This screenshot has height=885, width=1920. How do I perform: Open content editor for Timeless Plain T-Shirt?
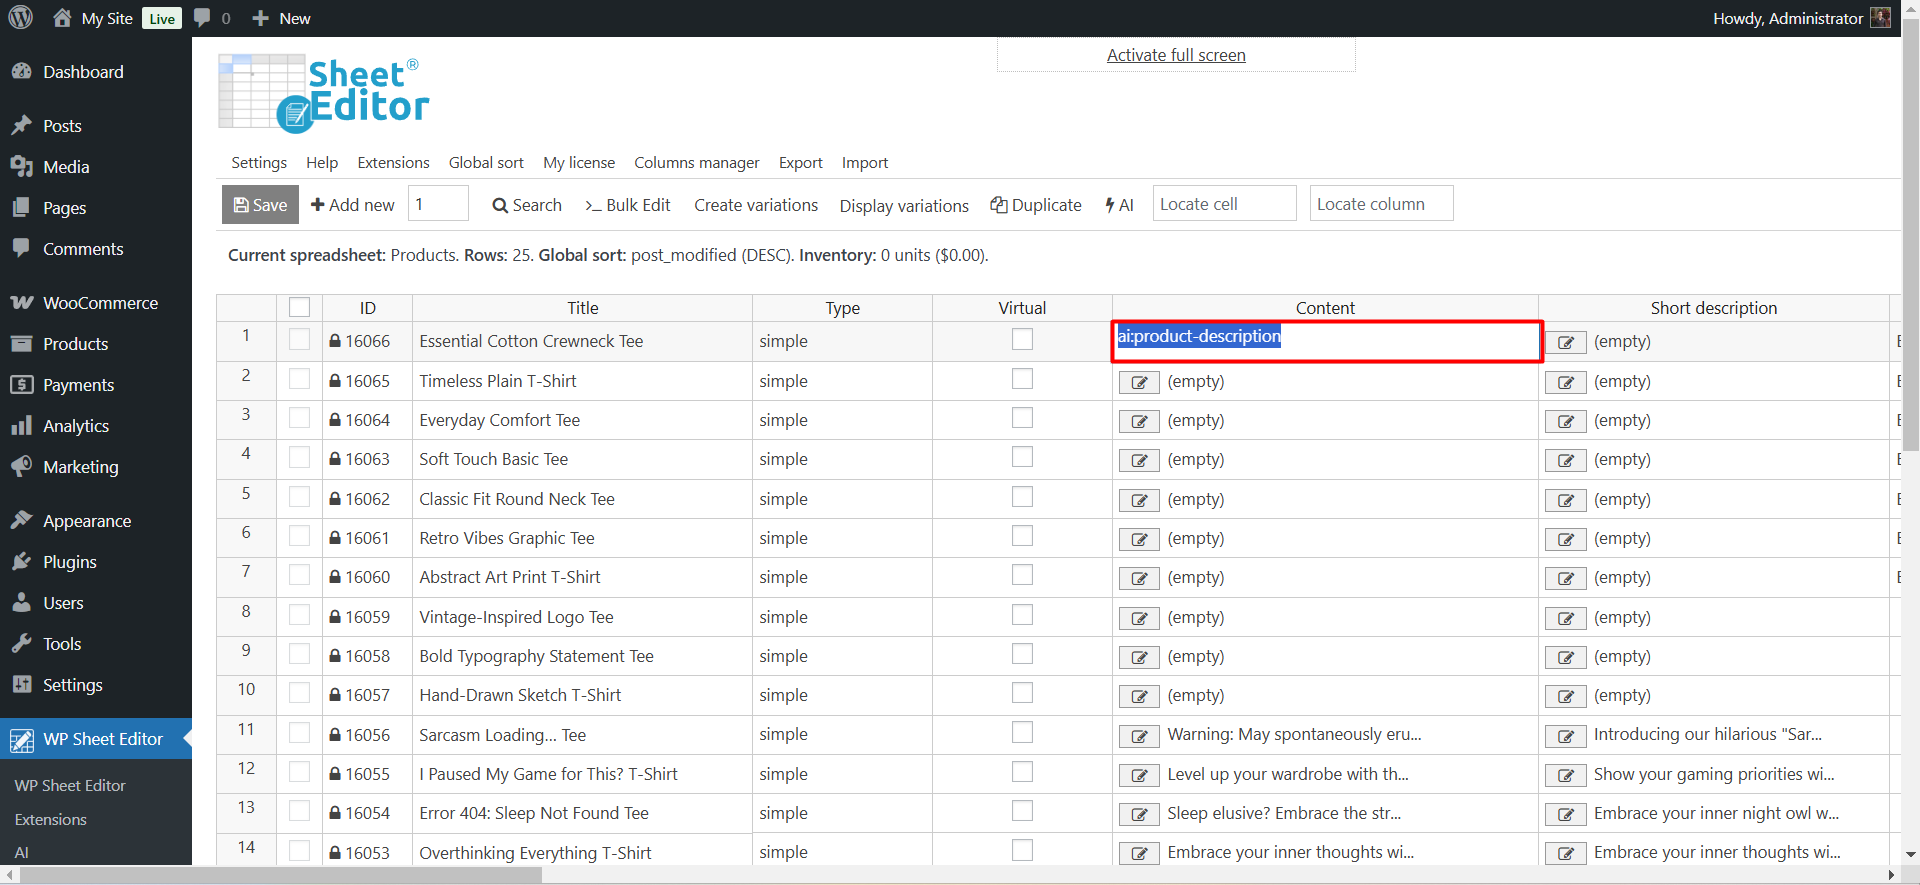1139,382
